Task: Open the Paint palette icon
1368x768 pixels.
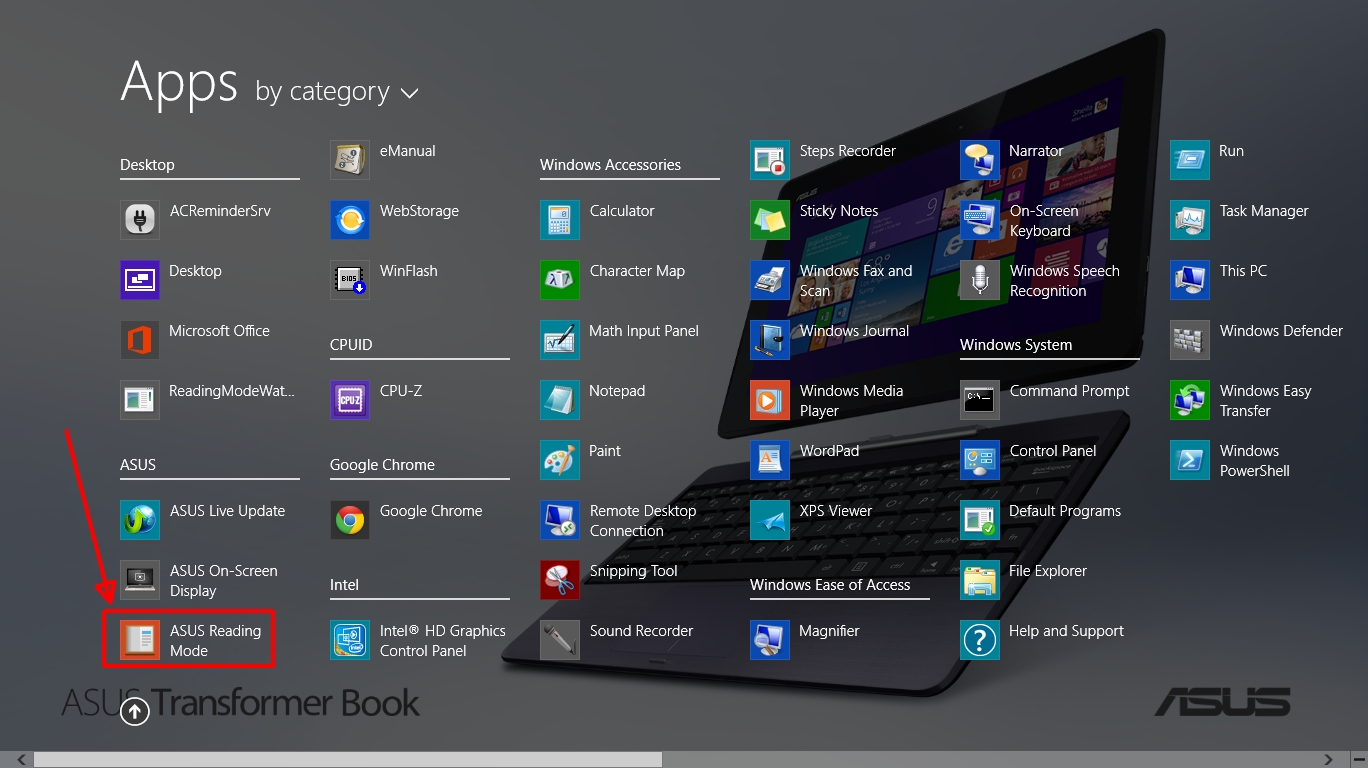Action: (560, 460)
